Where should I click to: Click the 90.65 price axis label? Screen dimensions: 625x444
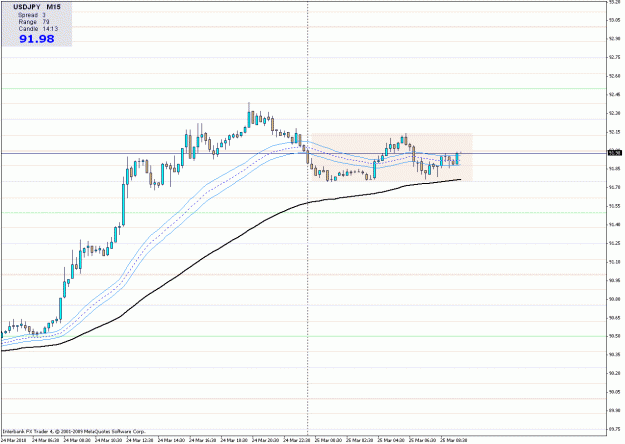coord(615,318)
